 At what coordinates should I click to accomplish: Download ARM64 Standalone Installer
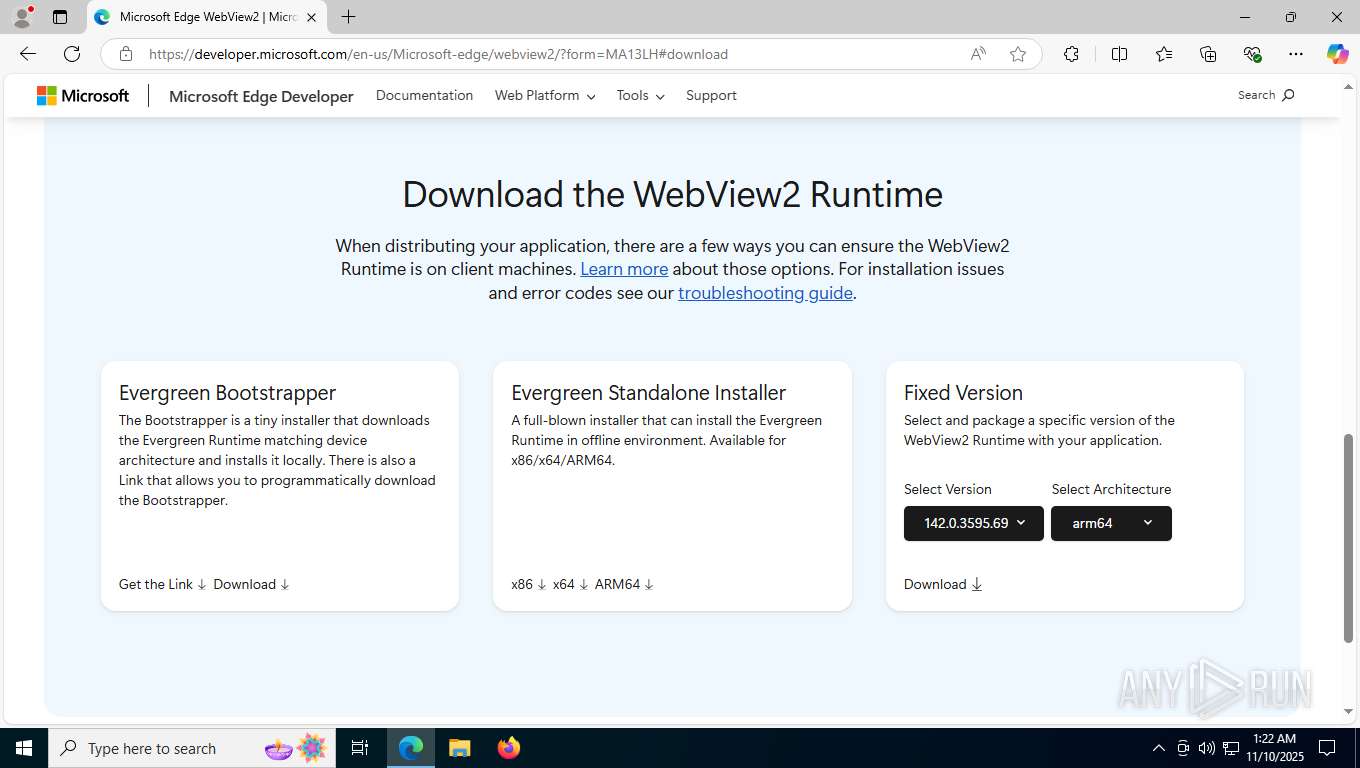[624, 584]
